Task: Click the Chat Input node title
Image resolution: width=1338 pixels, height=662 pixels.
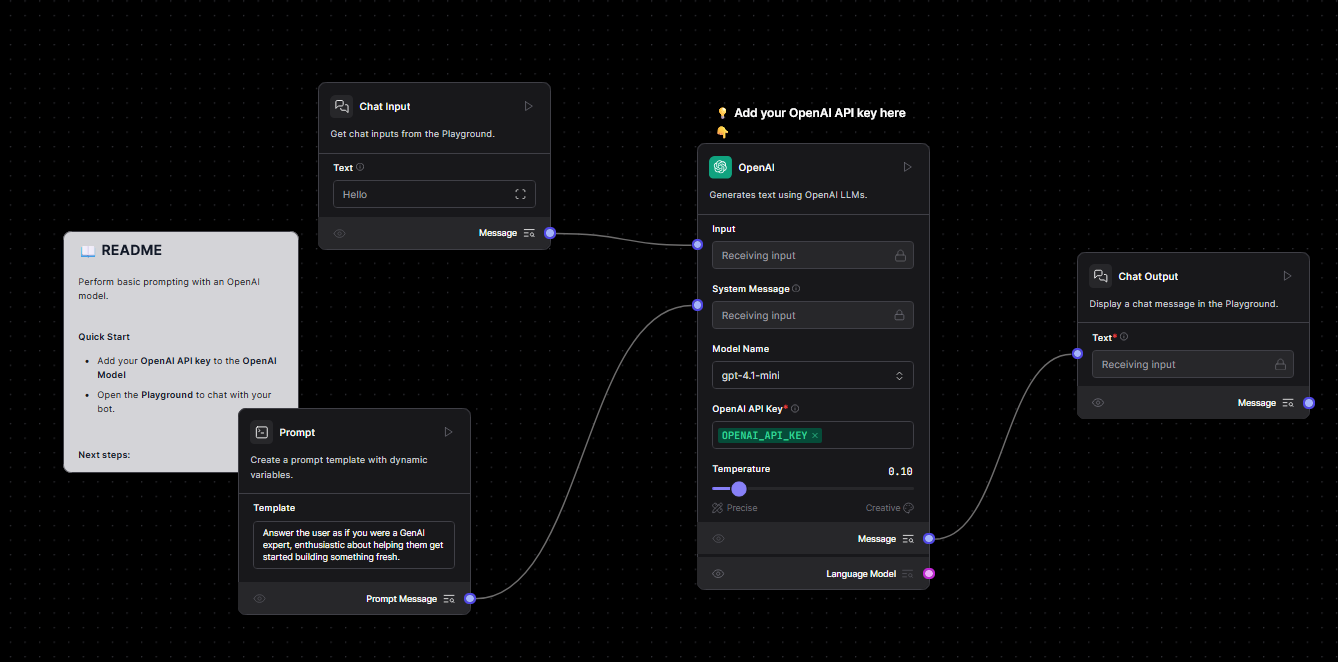Action: click(385, 106)
